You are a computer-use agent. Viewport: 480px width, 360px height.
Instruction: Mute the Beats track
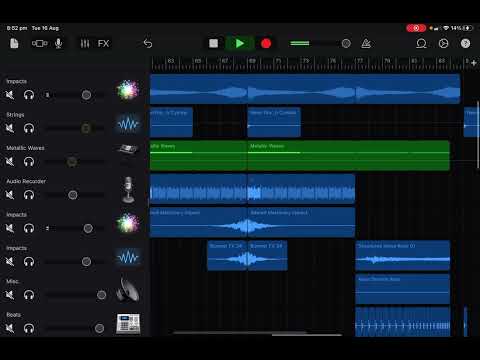[x=10, y=328]
